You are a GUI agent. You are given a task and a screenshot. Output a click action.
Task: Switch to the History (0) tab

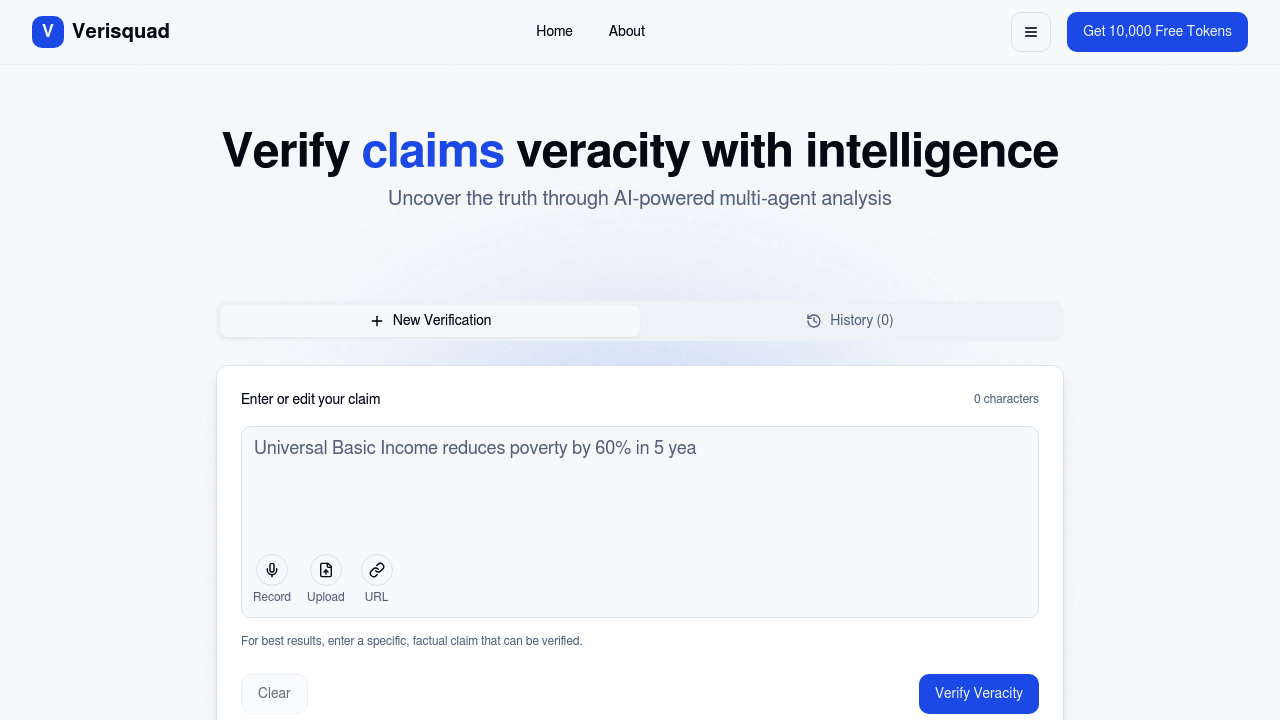pos(851,320)
